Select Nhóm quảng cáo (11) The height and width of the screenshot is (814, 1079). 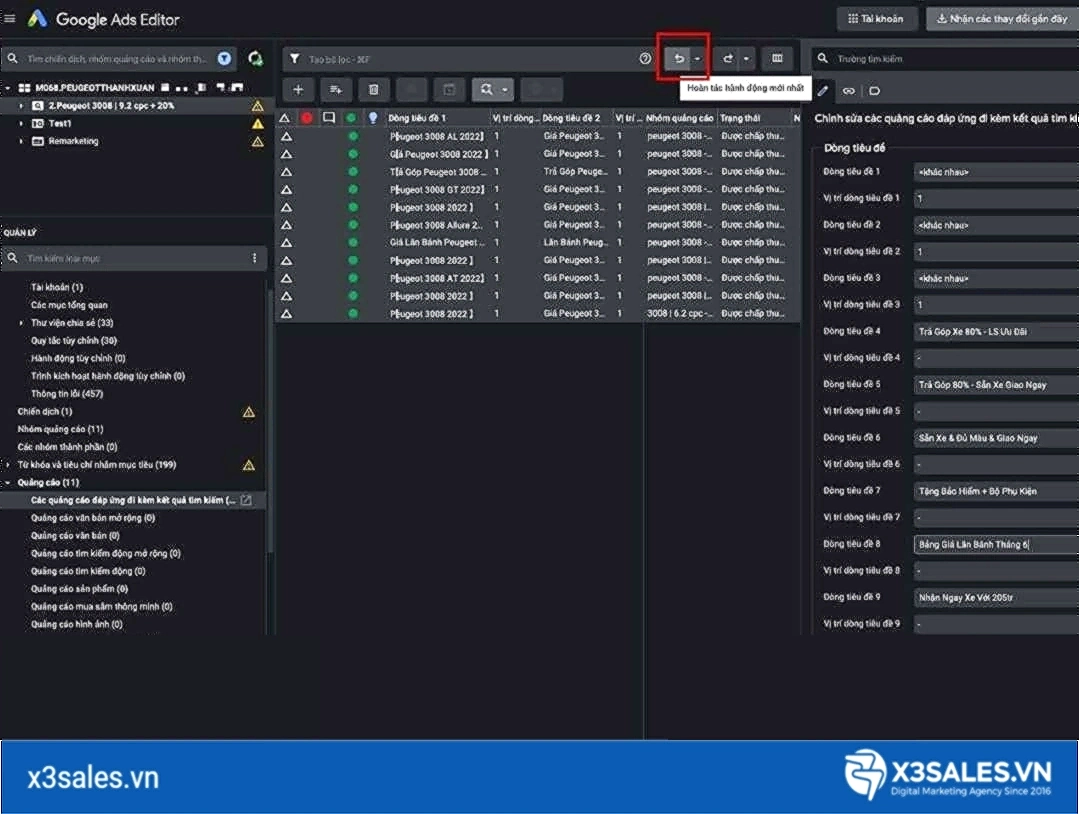[61, 429]
